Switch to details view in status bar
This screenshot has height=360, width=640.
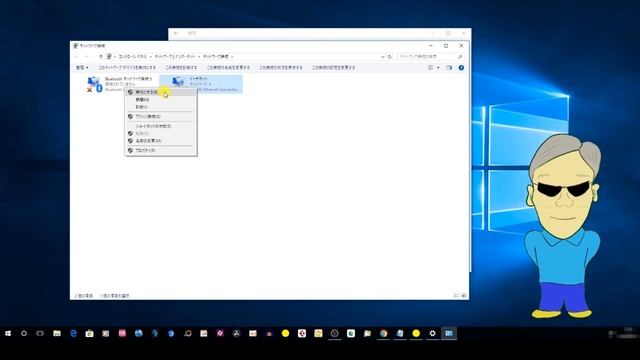click(456, 296)
